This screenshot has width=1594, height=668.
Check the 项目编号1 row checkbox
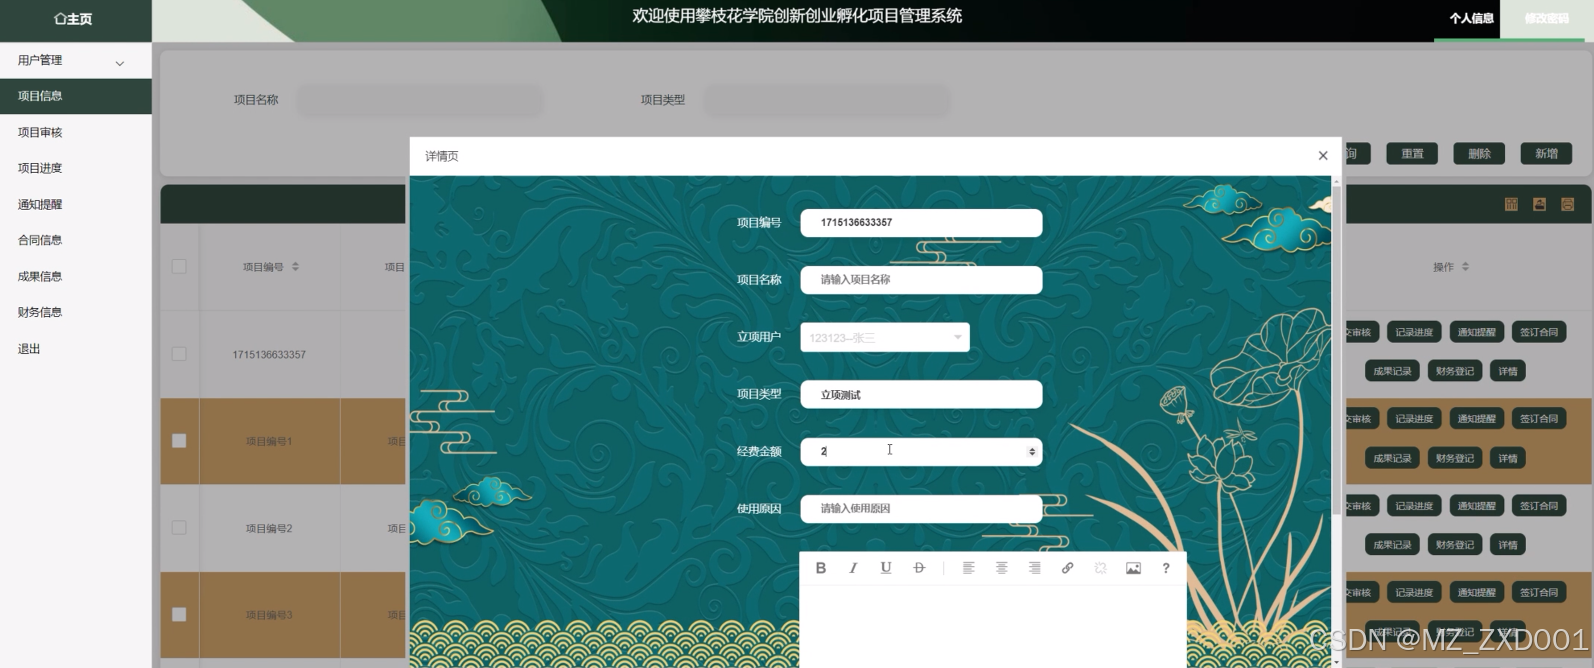(179, 440)
